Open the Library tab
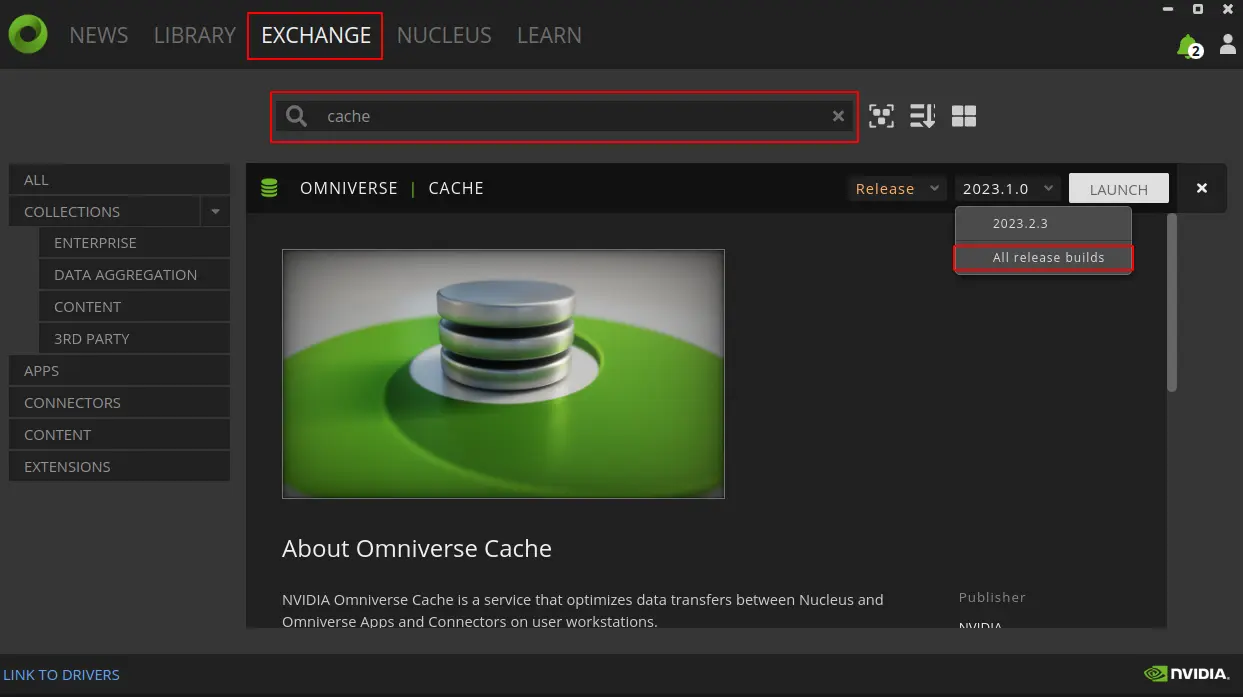Image resolution: width=1243 pixels, height=697 pixels. point(195,35)
